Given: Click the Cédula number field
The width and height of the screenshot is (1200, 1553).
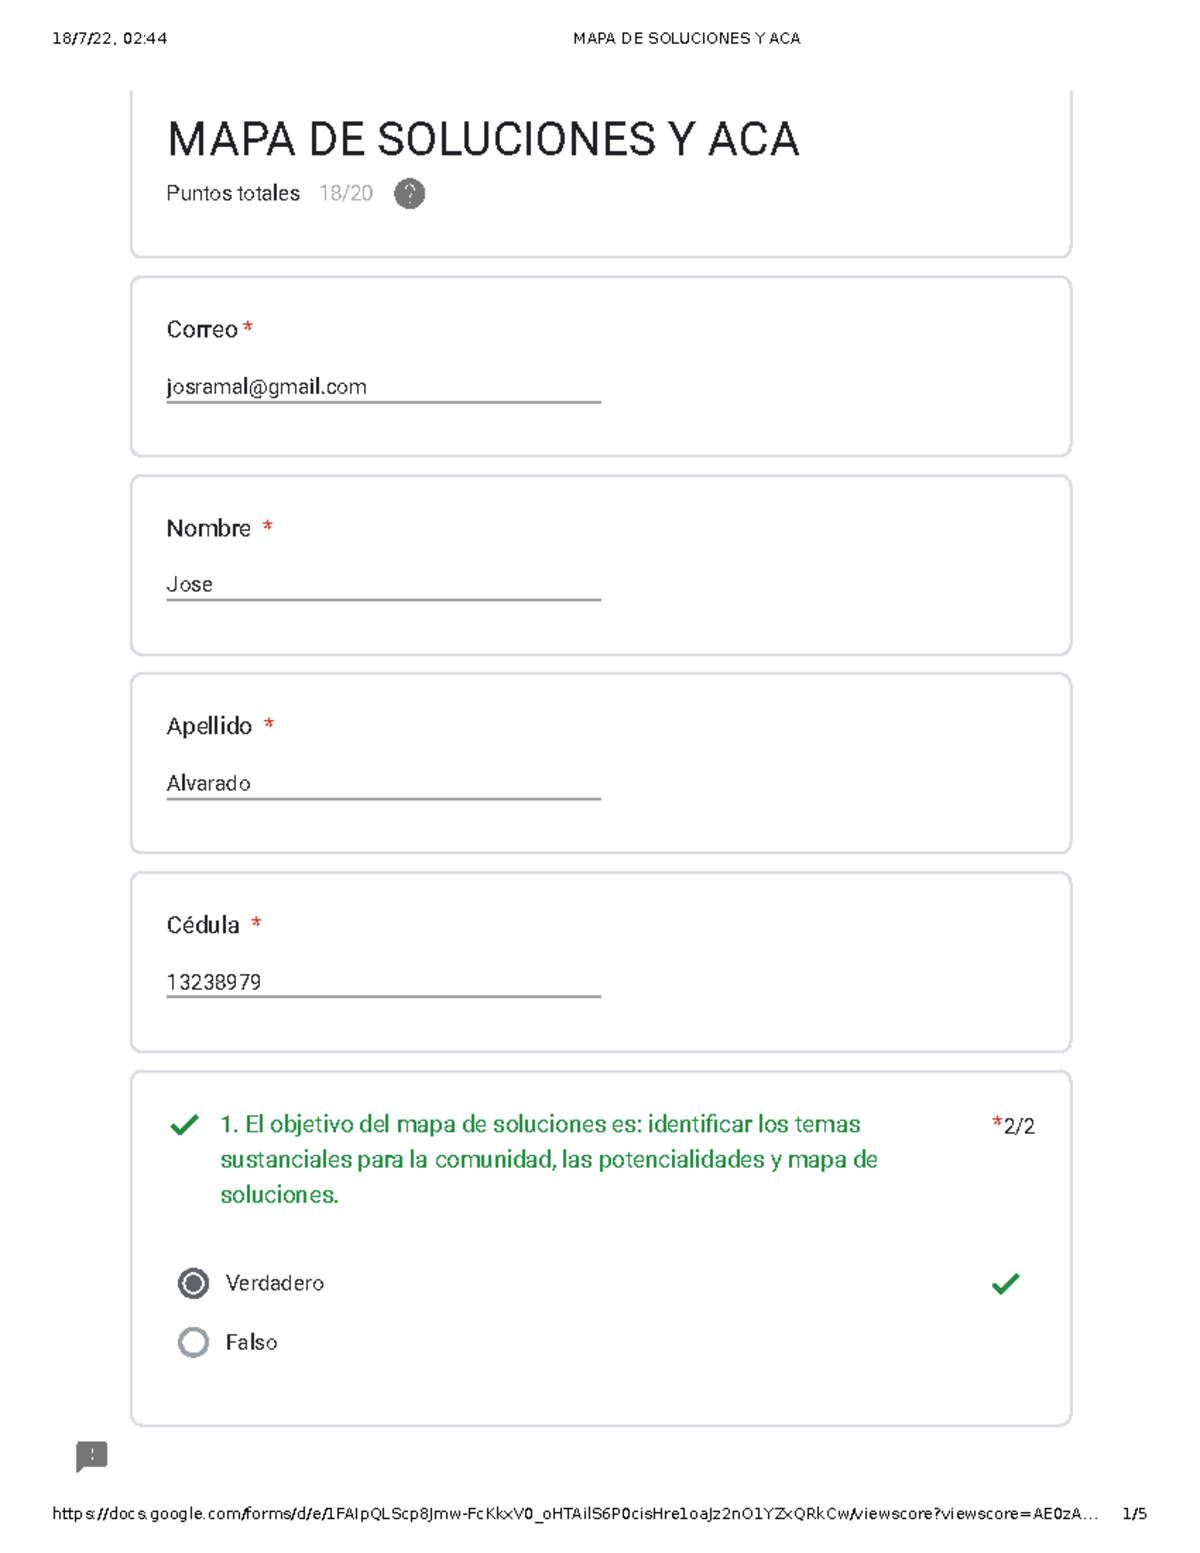Looking at the screenshot, I should click(x=383, y=982).
